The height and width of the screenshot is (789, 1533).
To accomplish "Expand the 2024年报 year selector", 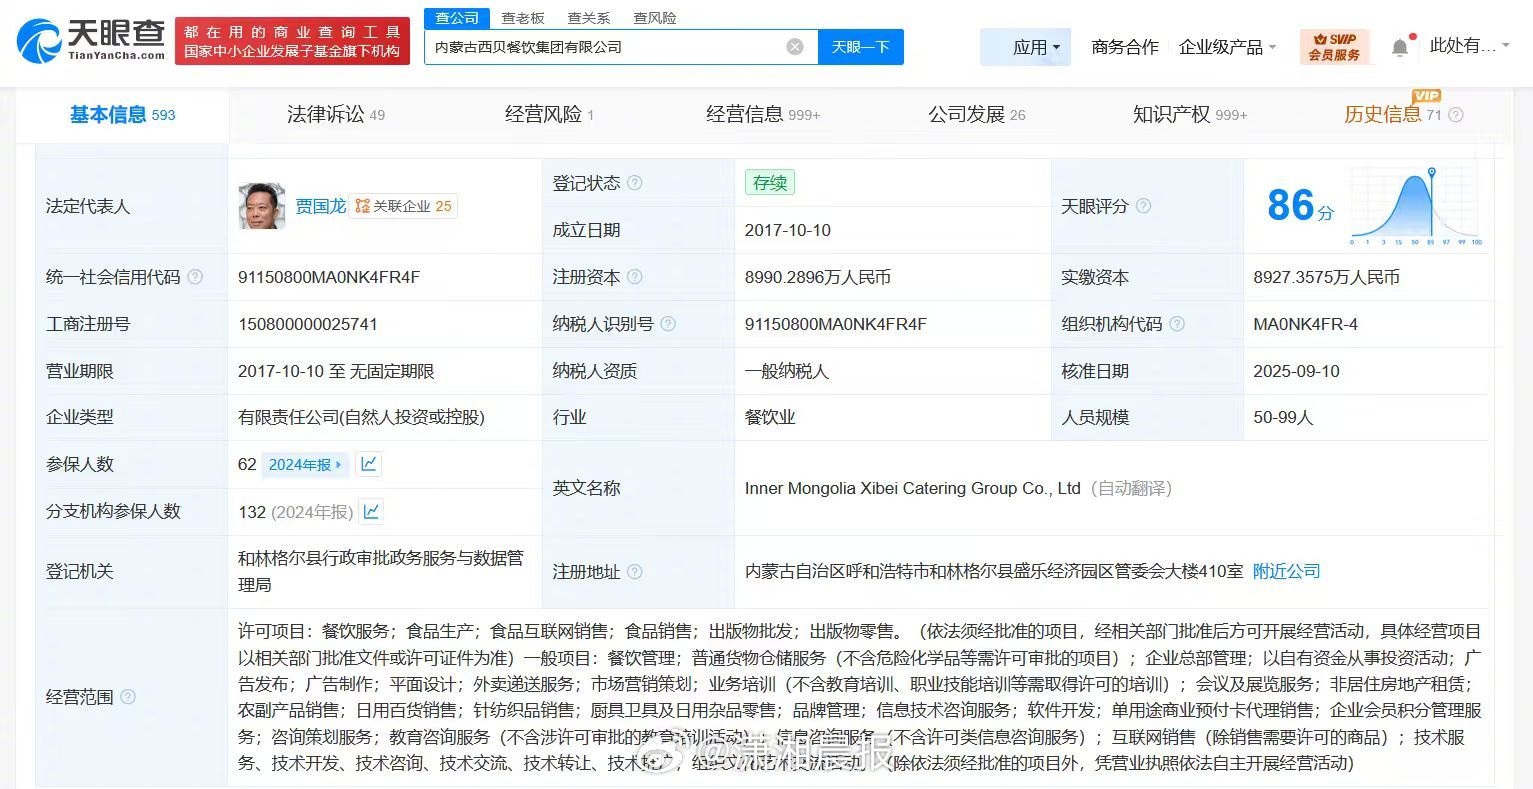I will [x=305, y=465].
